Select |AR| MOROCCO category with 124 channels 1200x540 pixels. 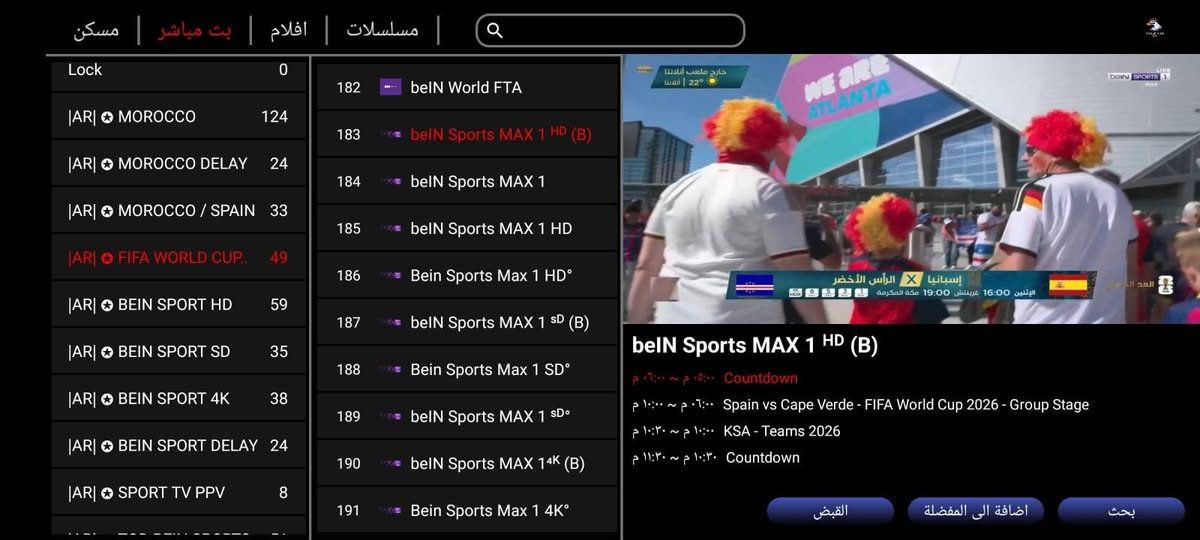178,116
